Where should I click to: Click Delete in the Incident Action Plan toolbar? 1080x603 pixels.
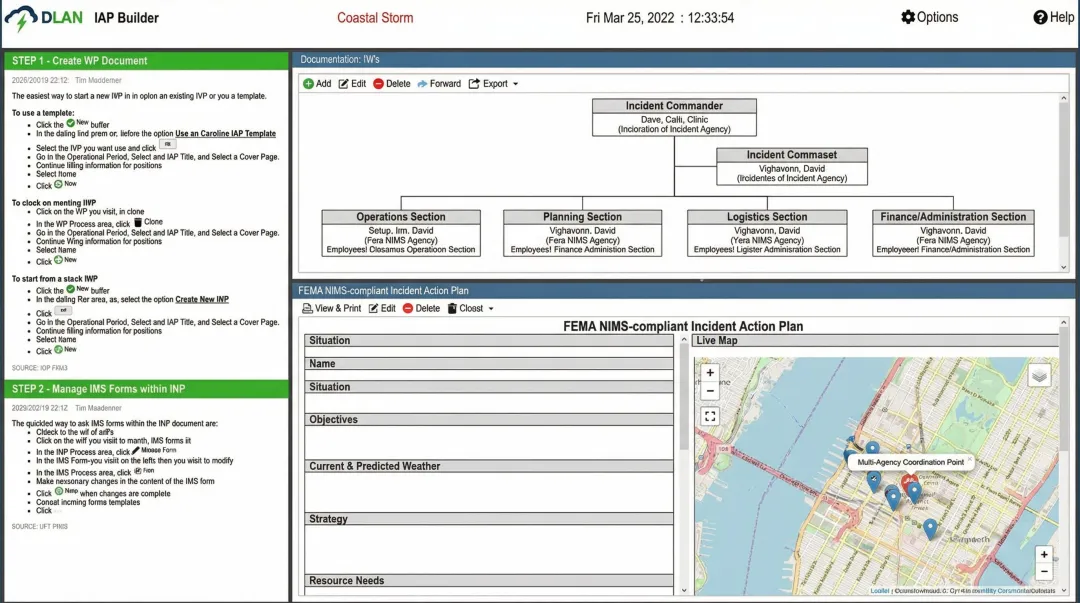coord(421,309)
